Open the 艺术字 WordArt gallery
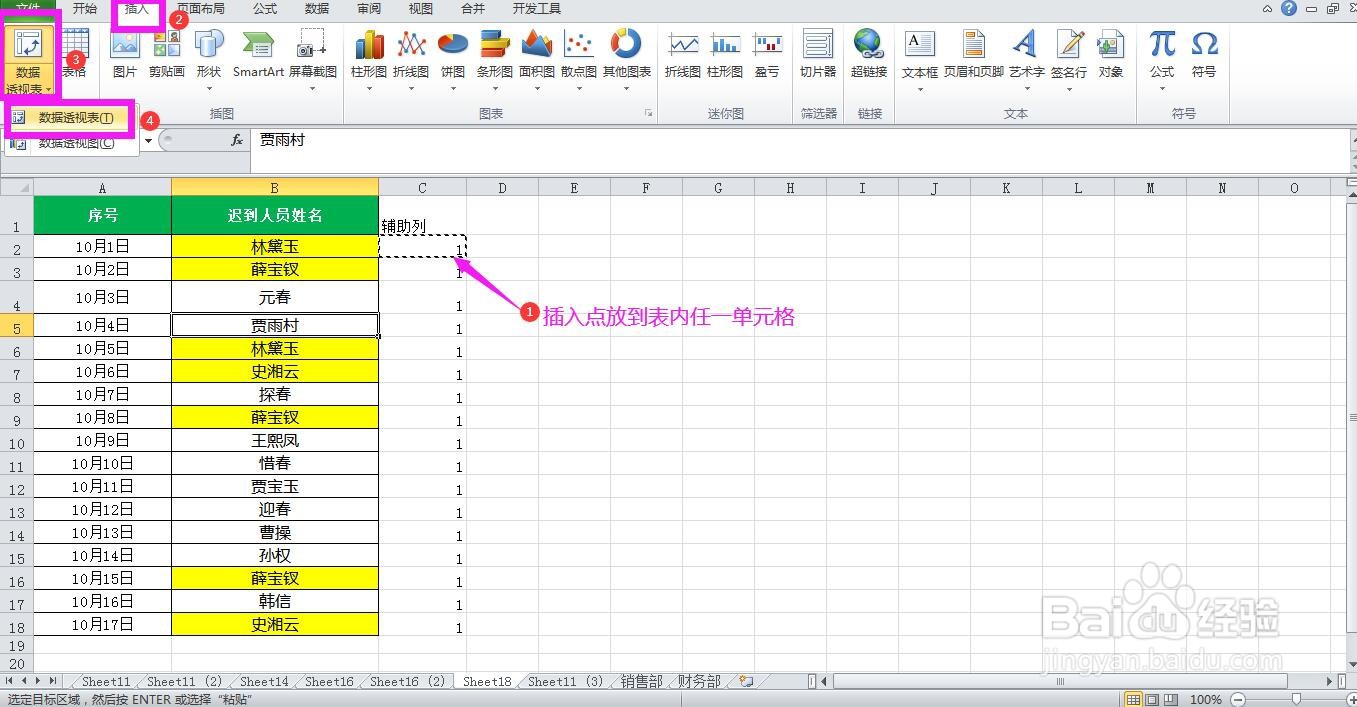 (x=1026, y=58)
